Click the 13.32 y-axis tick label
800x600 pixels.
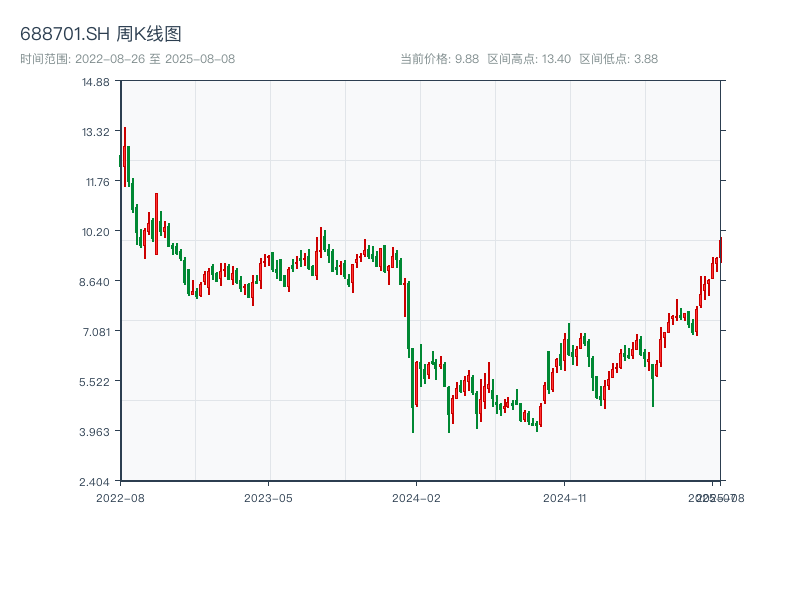click(96, 132)
